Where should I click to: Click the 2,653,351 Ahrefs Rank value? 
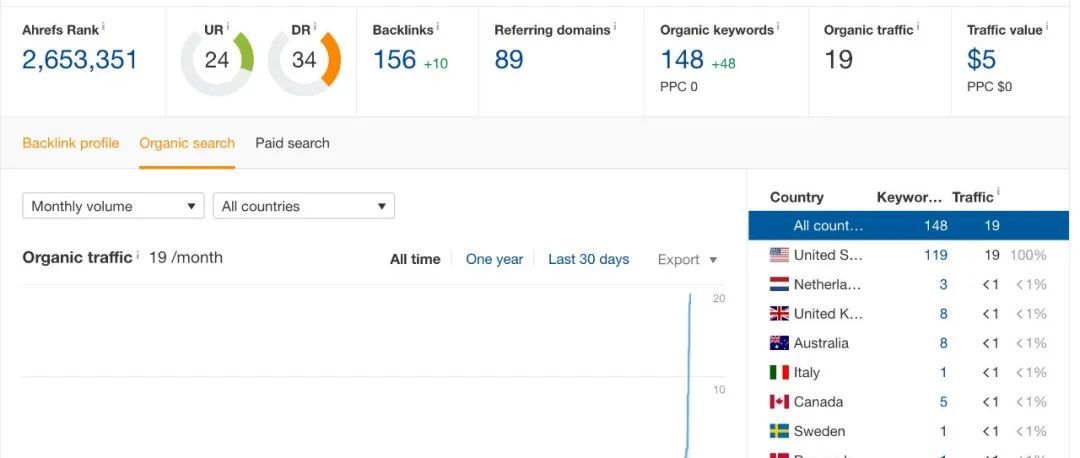80,60
